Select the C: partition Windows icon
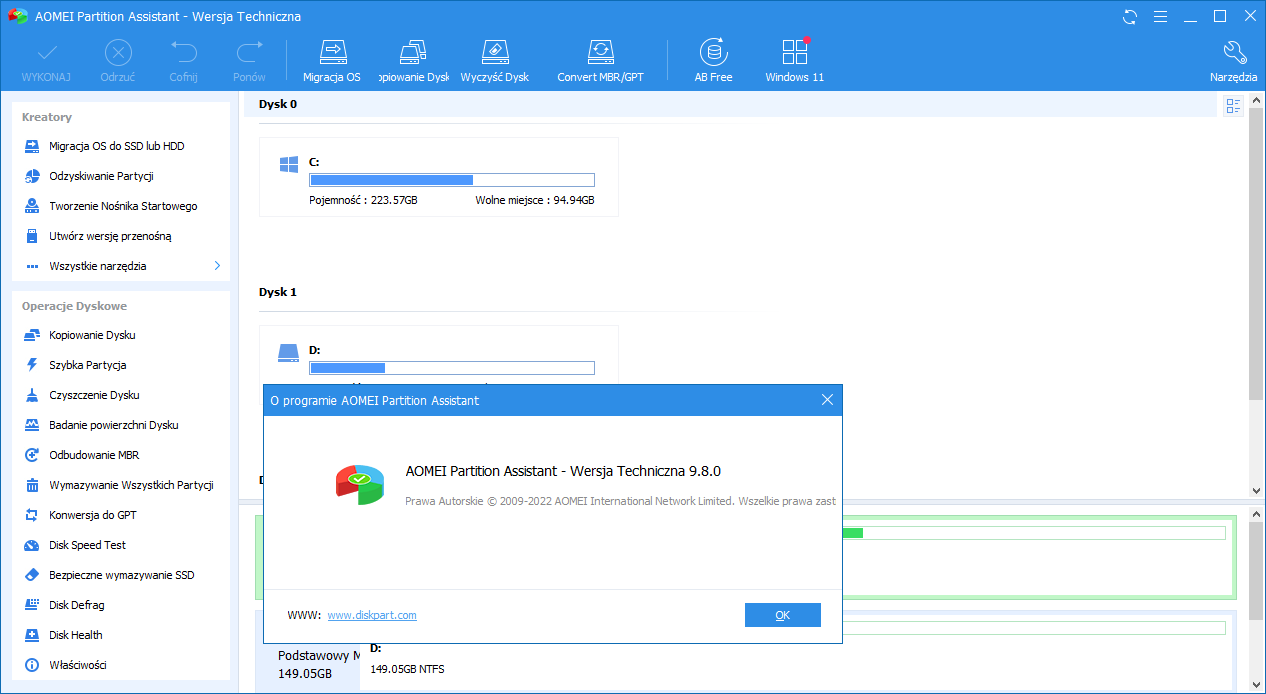This screenshot has height=694, width=1266. point(289,165)
